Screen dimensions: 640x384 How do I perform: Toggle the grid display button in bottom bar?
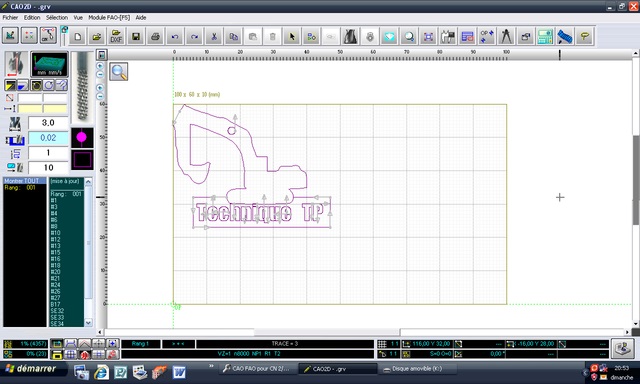[71, 354]
